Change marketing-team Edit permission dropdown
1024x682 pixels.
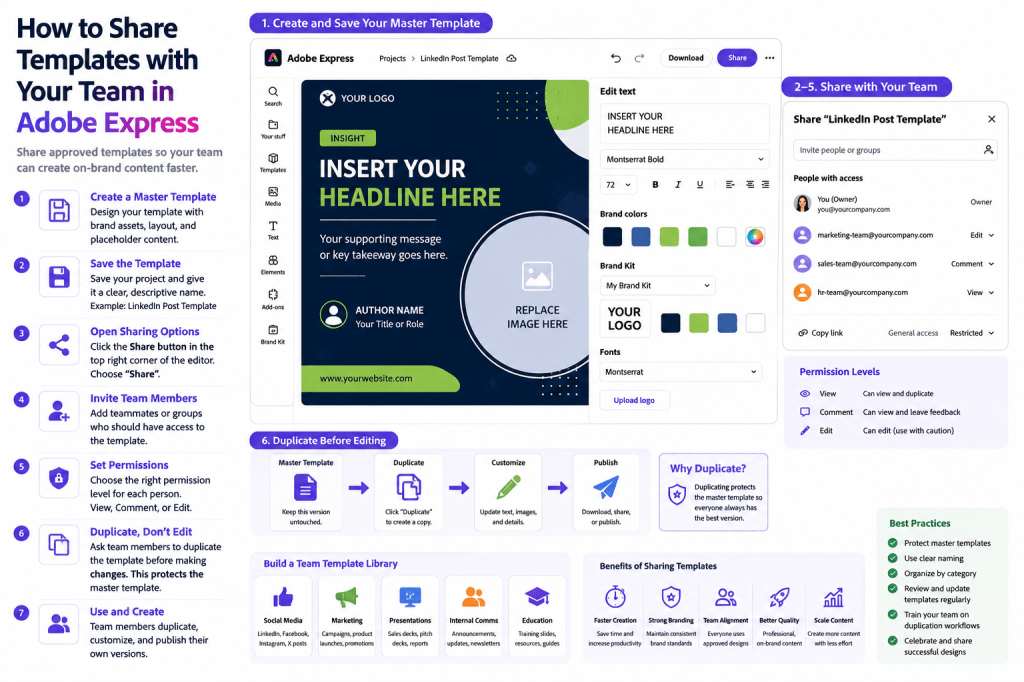982,235
